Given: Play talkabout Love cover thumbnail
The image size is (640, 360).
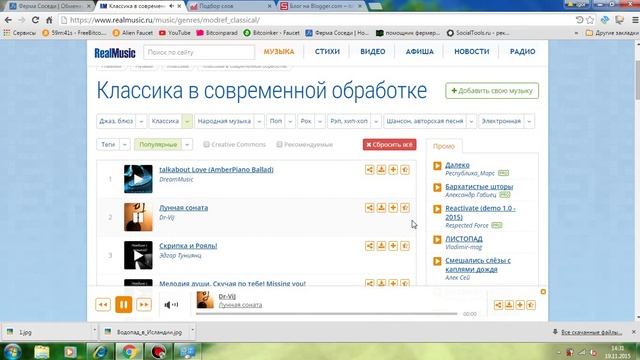Looking at the screenshot, I should pos(138,179).
